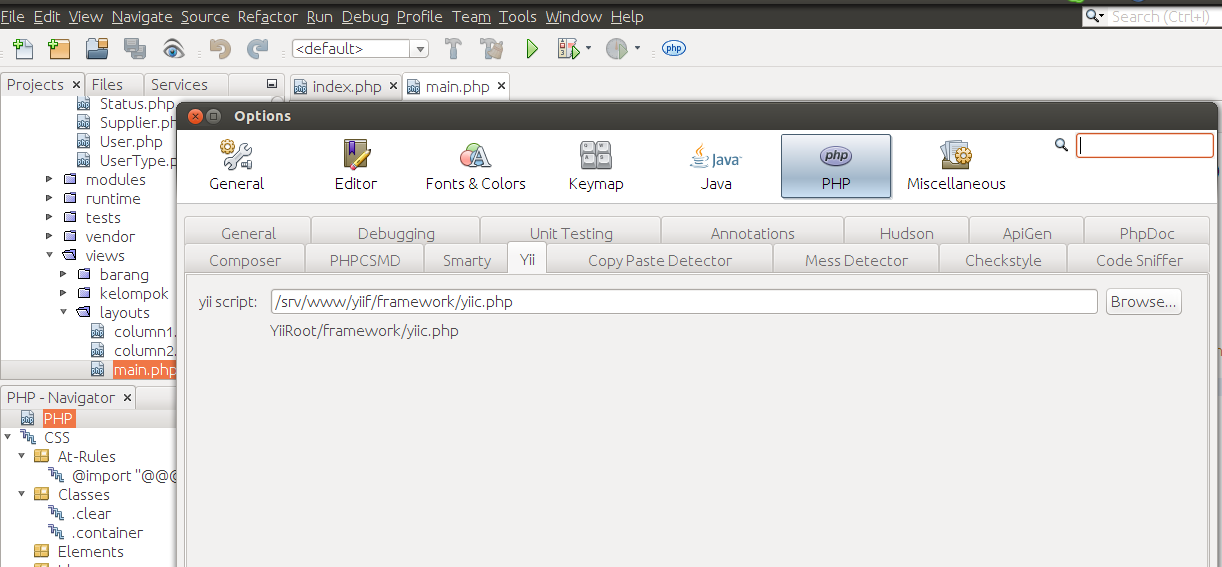Switch to the Composer tab
Screen dimensions: 1222x567
coord(245,260)
